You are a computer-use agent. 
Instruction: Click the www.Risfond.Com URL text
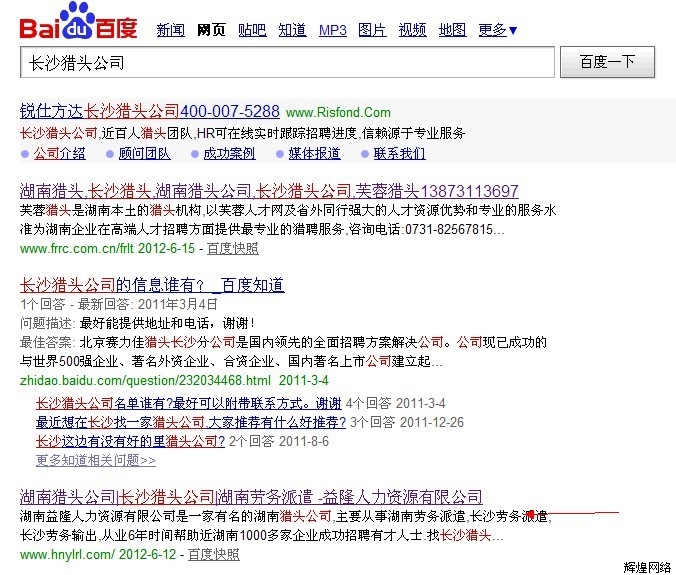coord(338,112)
